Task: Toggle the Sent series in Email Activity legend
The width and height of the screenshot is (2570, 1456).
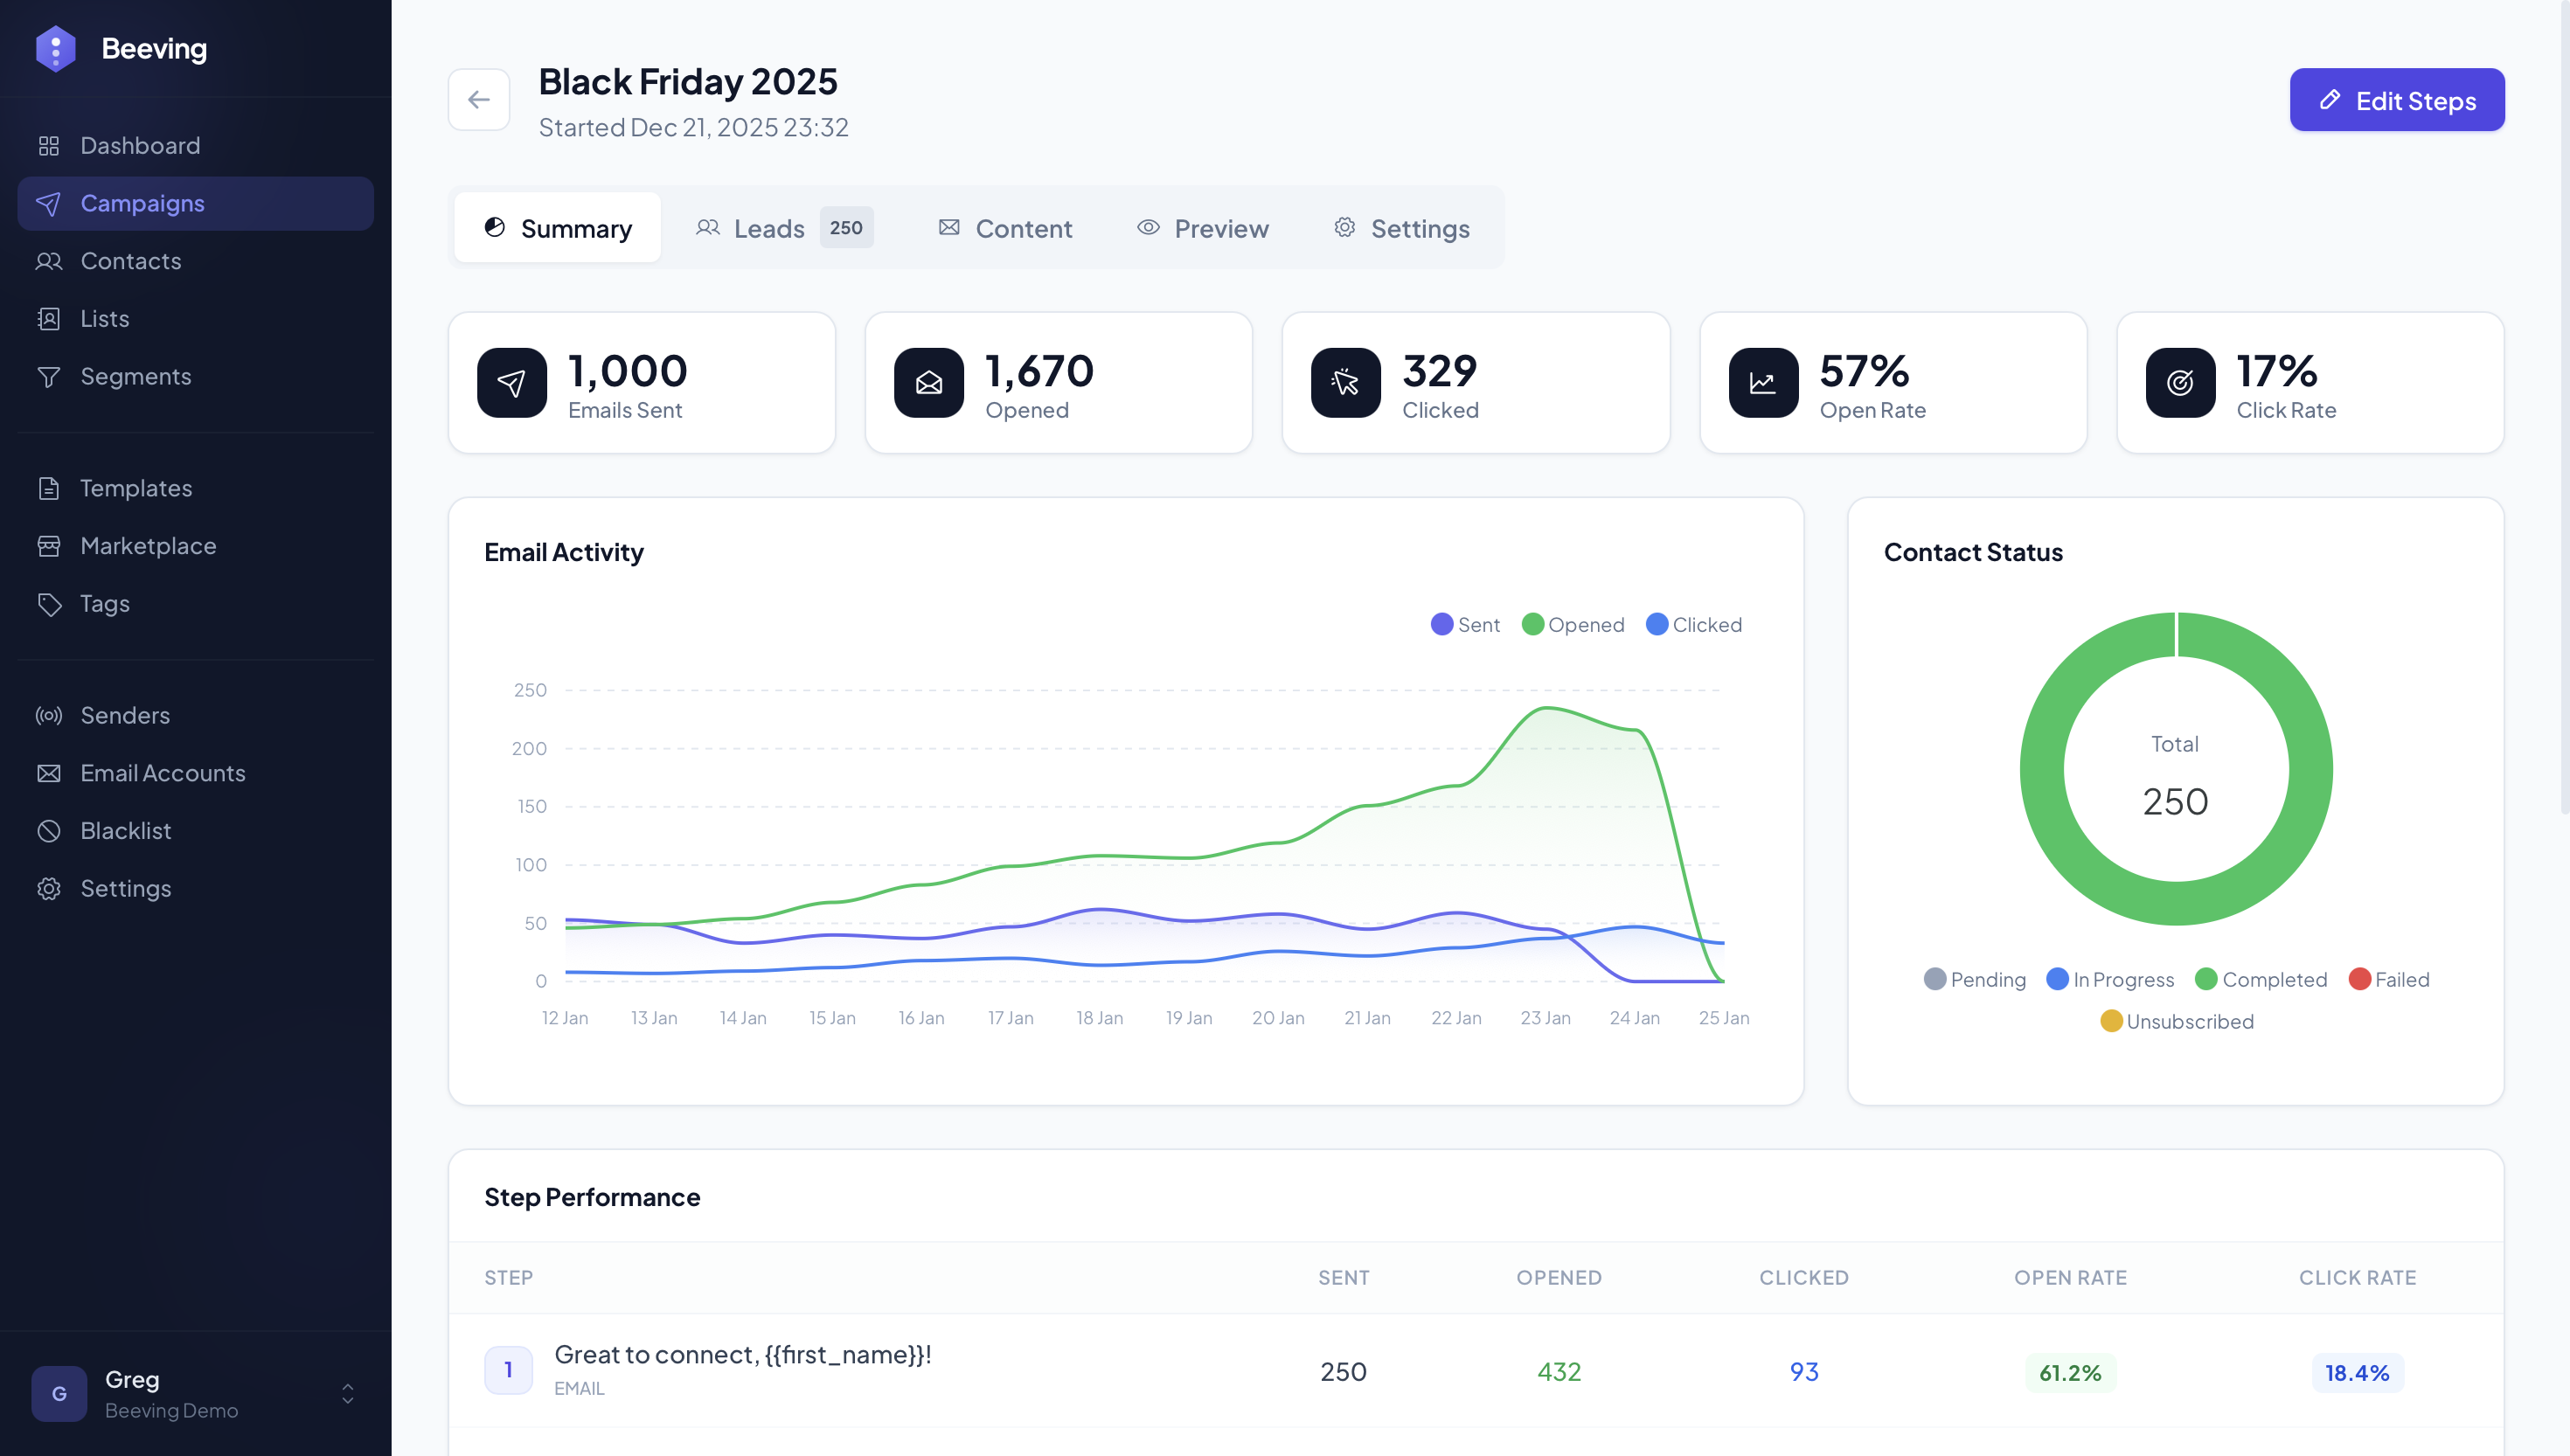Action: [x=1464, y=624]
